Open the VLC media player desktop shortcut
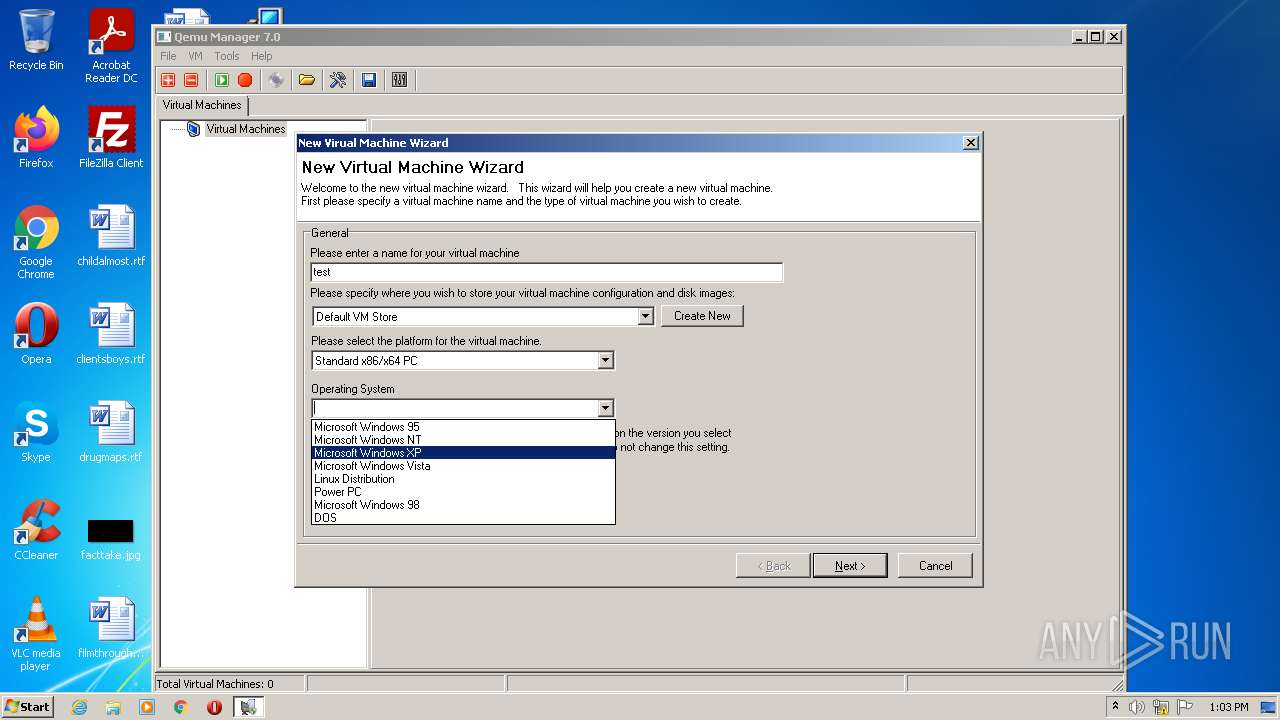 coord(36,634)
